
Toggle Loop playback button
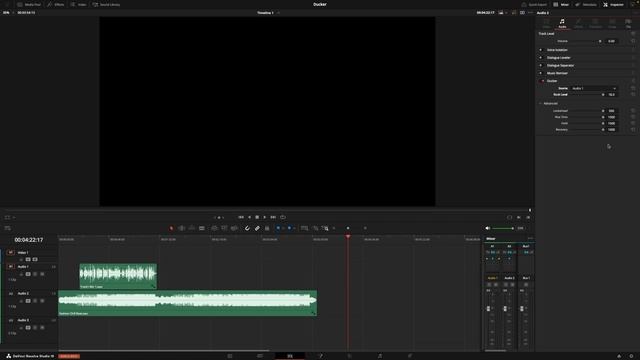(283, 218)
